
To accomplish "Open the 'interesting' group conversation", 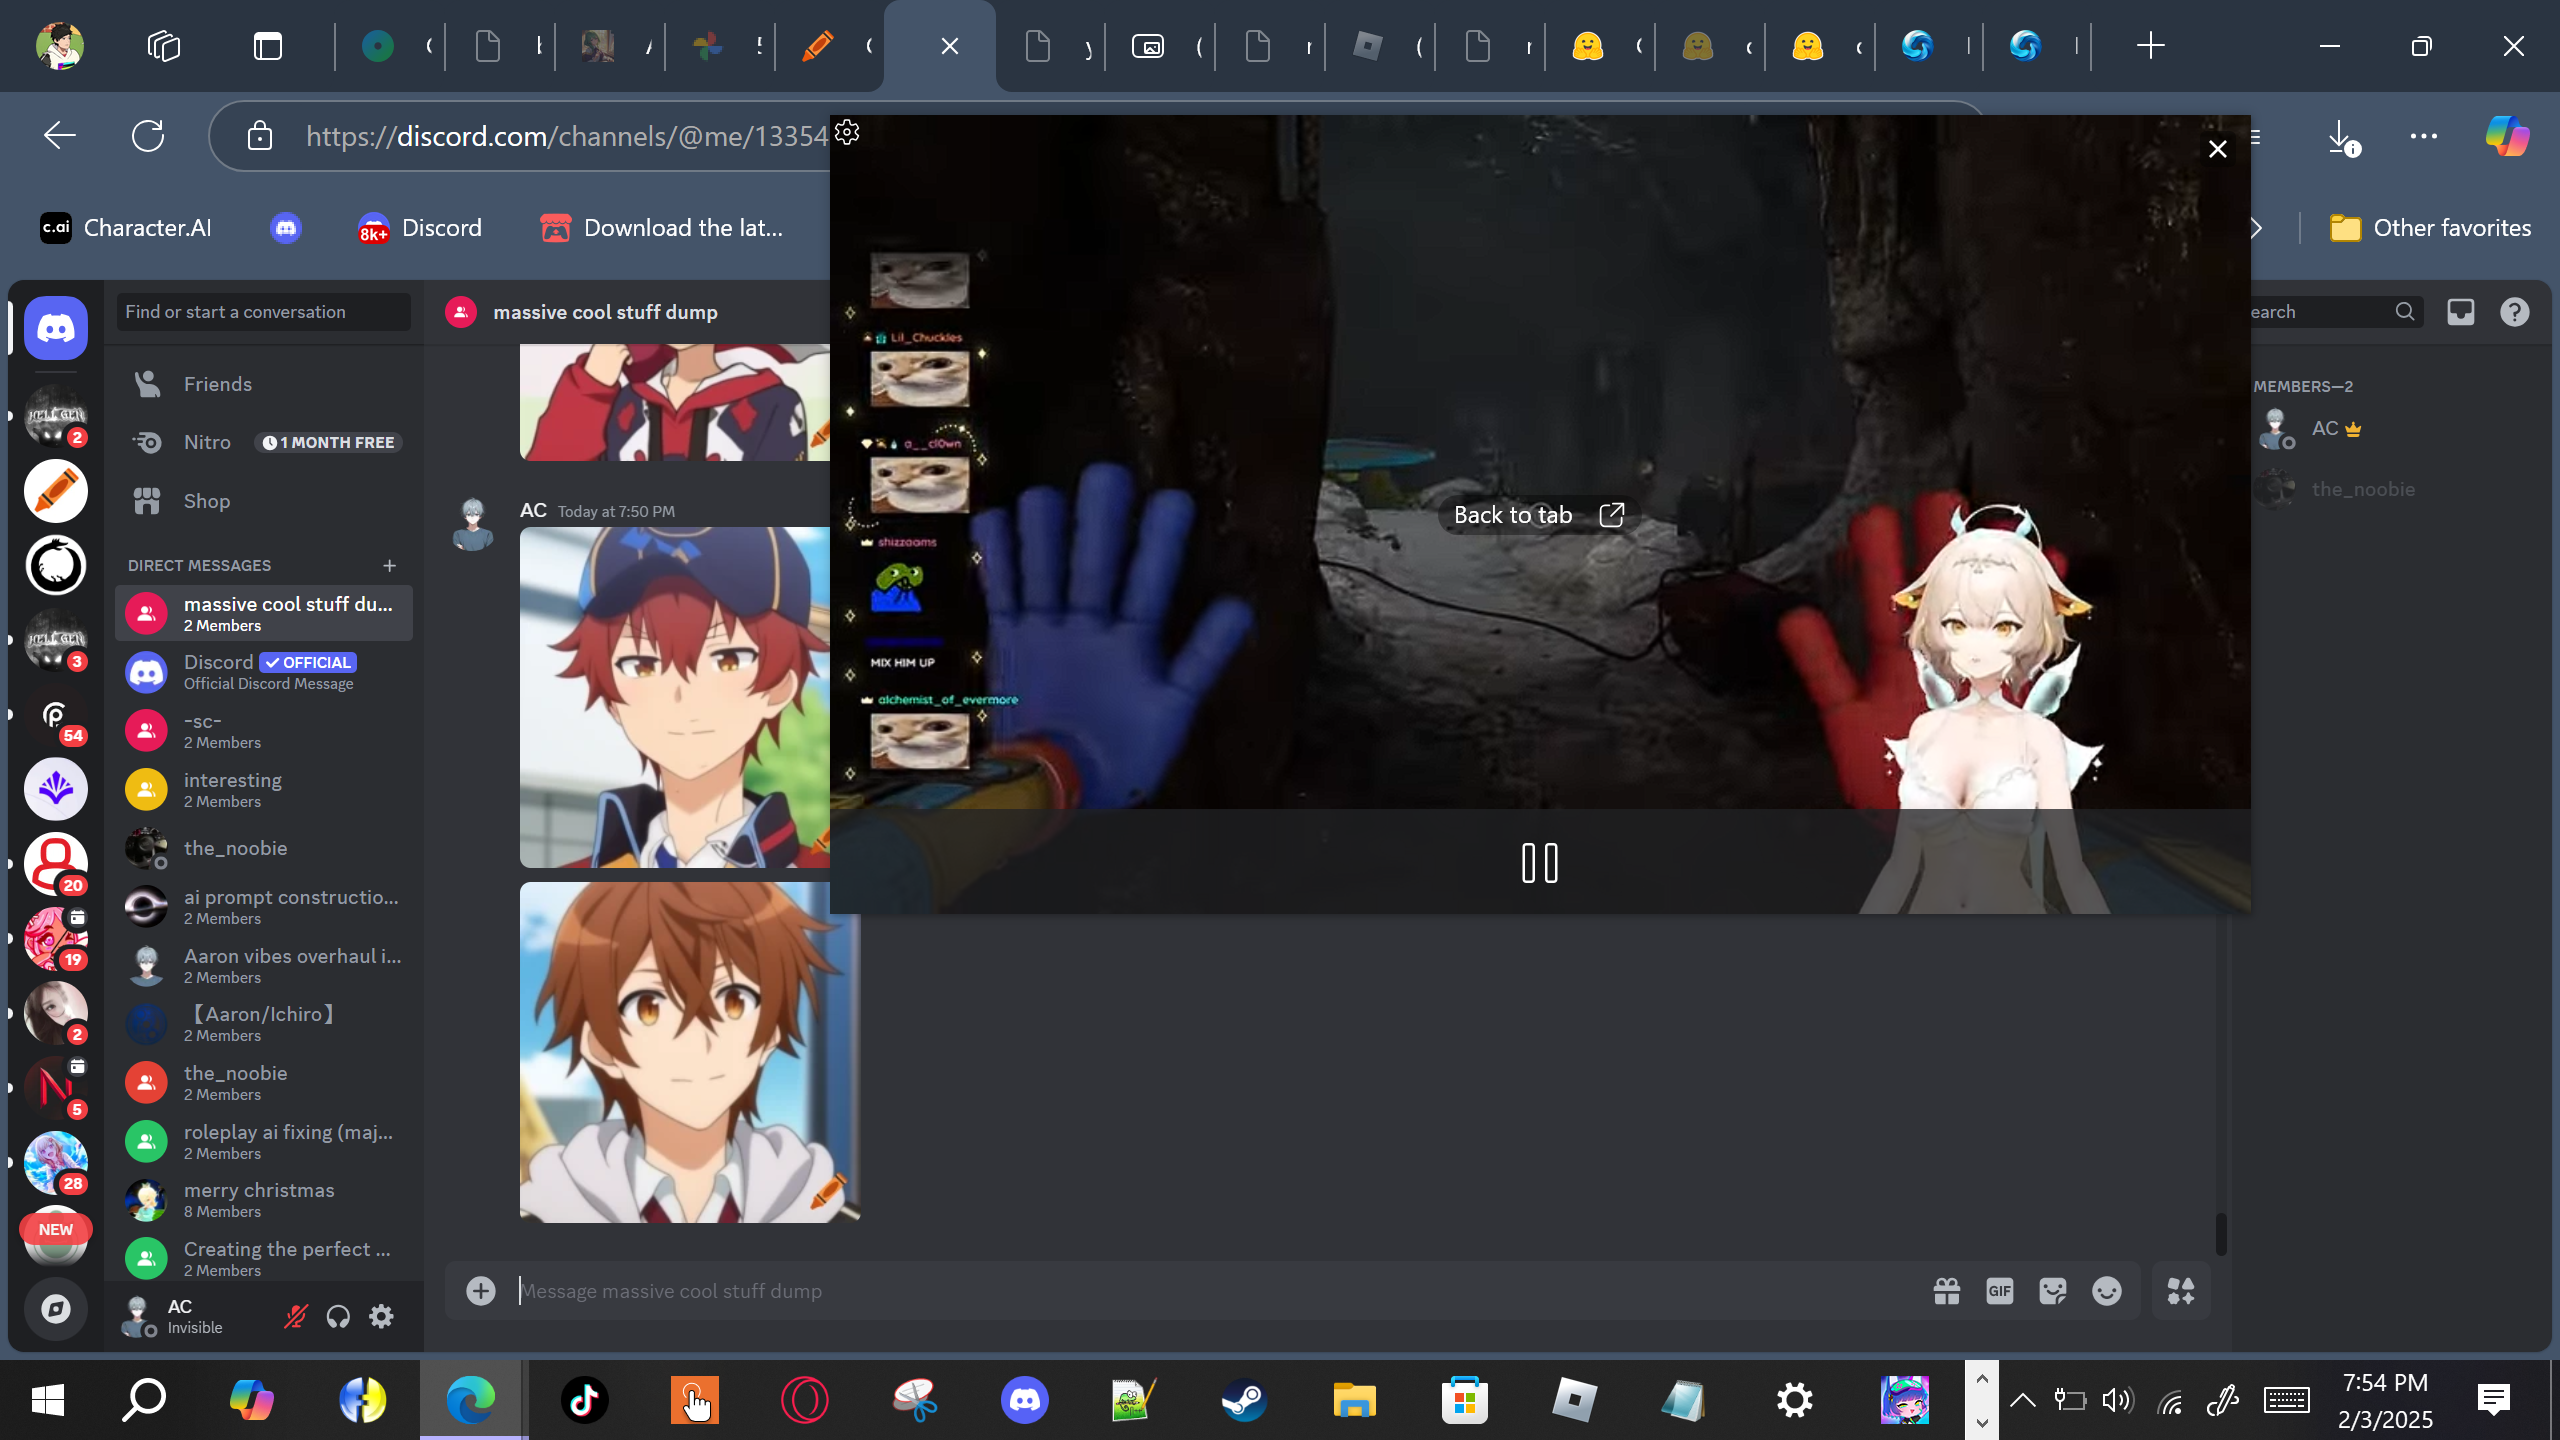I will click(x=264, y=790).
